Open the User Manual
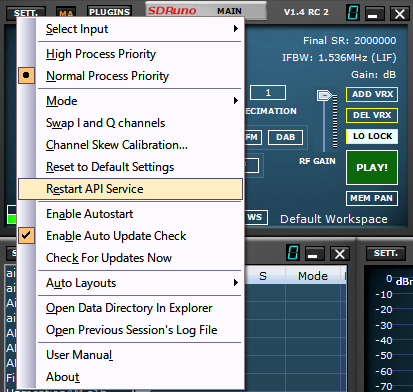This screenshot has height=392, width=413. (x=130, y=355)
